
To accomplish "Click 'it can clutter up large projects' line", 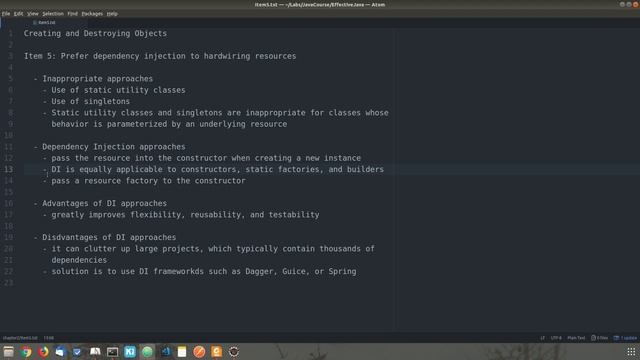I will pos(209,249).
